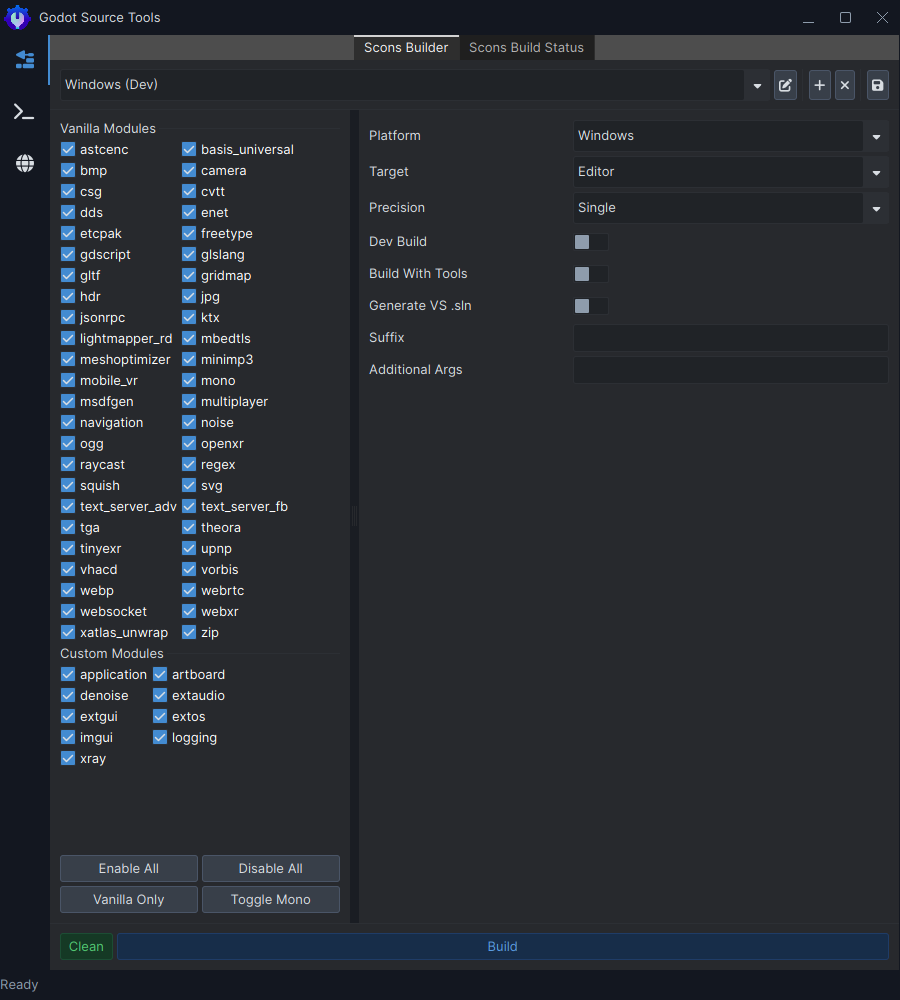This screenshot has height=1000, width=900.
Task: Click the Suffix input field
Action: pos(730,337)
